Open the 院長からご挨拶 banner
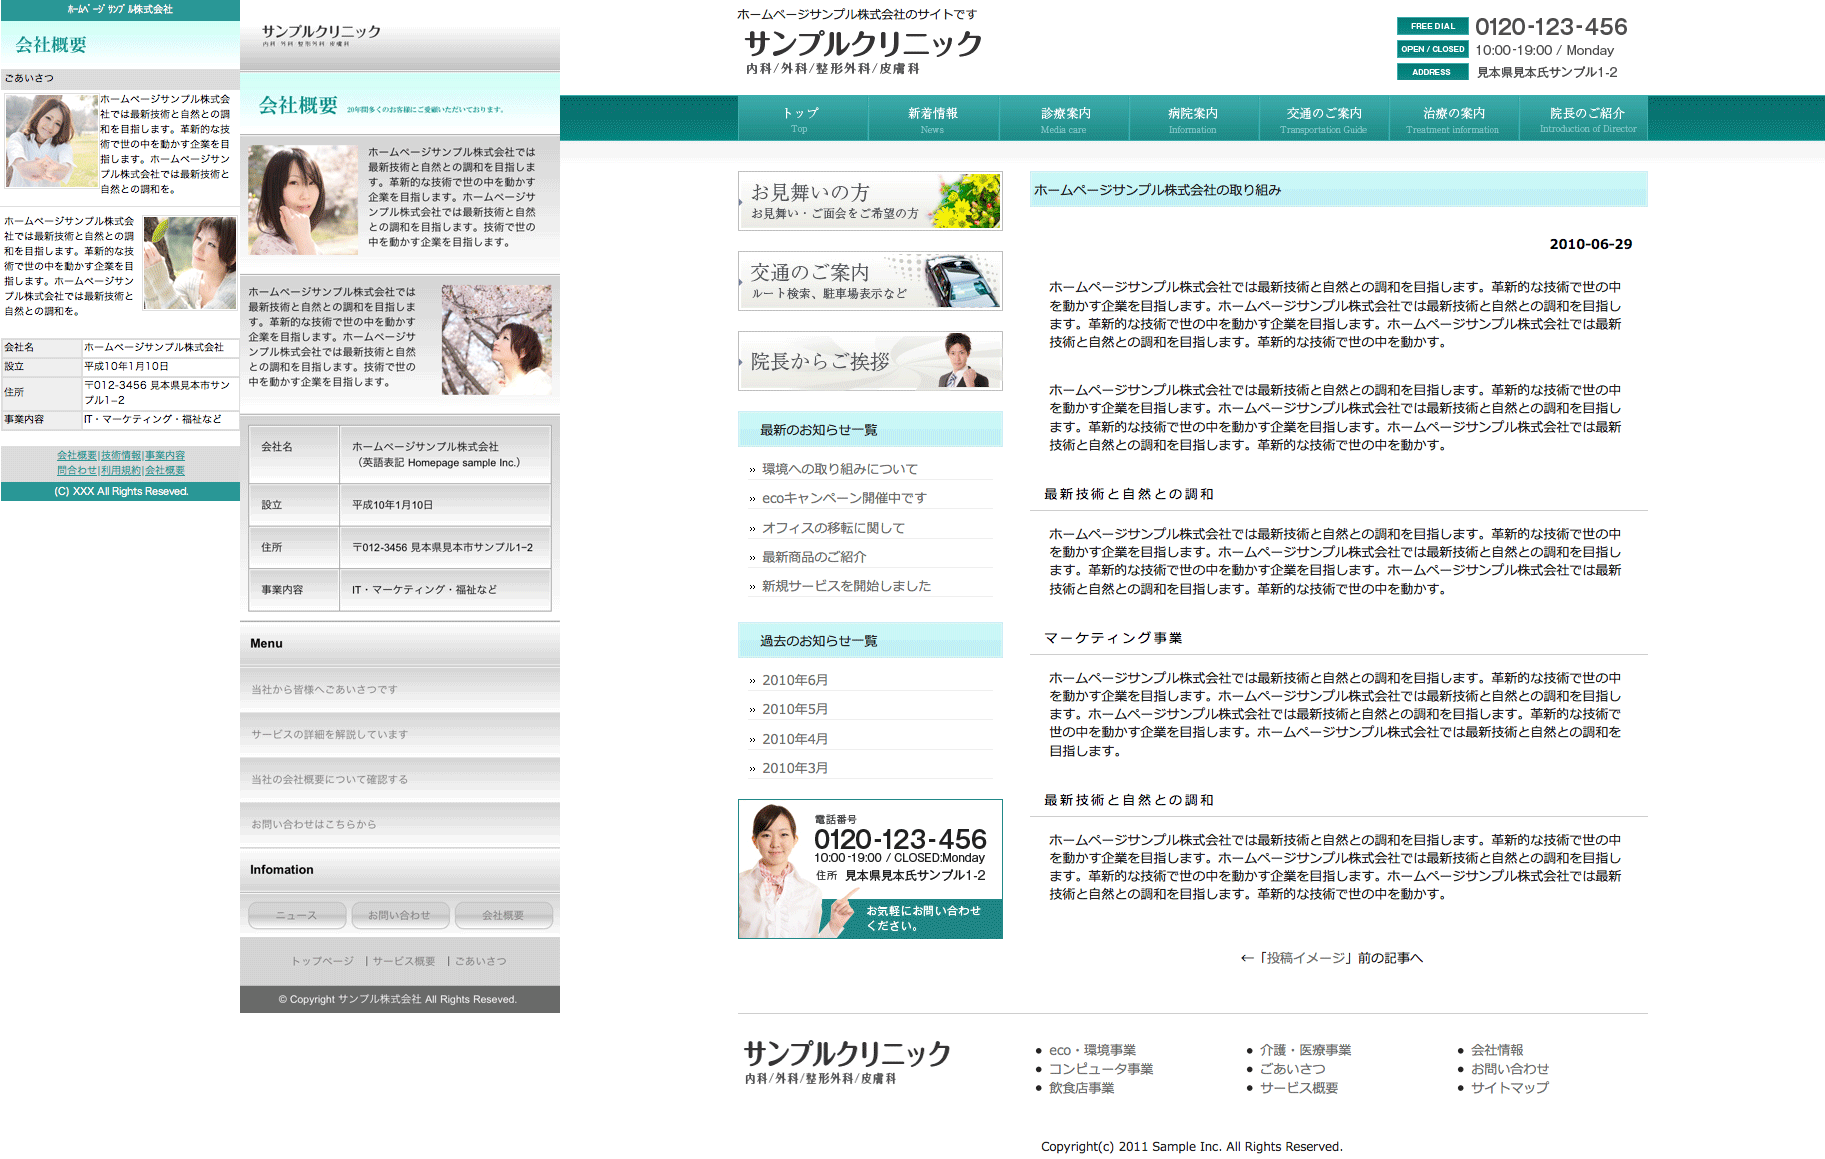Viewport: 1825px width, 1159px height. [869, 361]
